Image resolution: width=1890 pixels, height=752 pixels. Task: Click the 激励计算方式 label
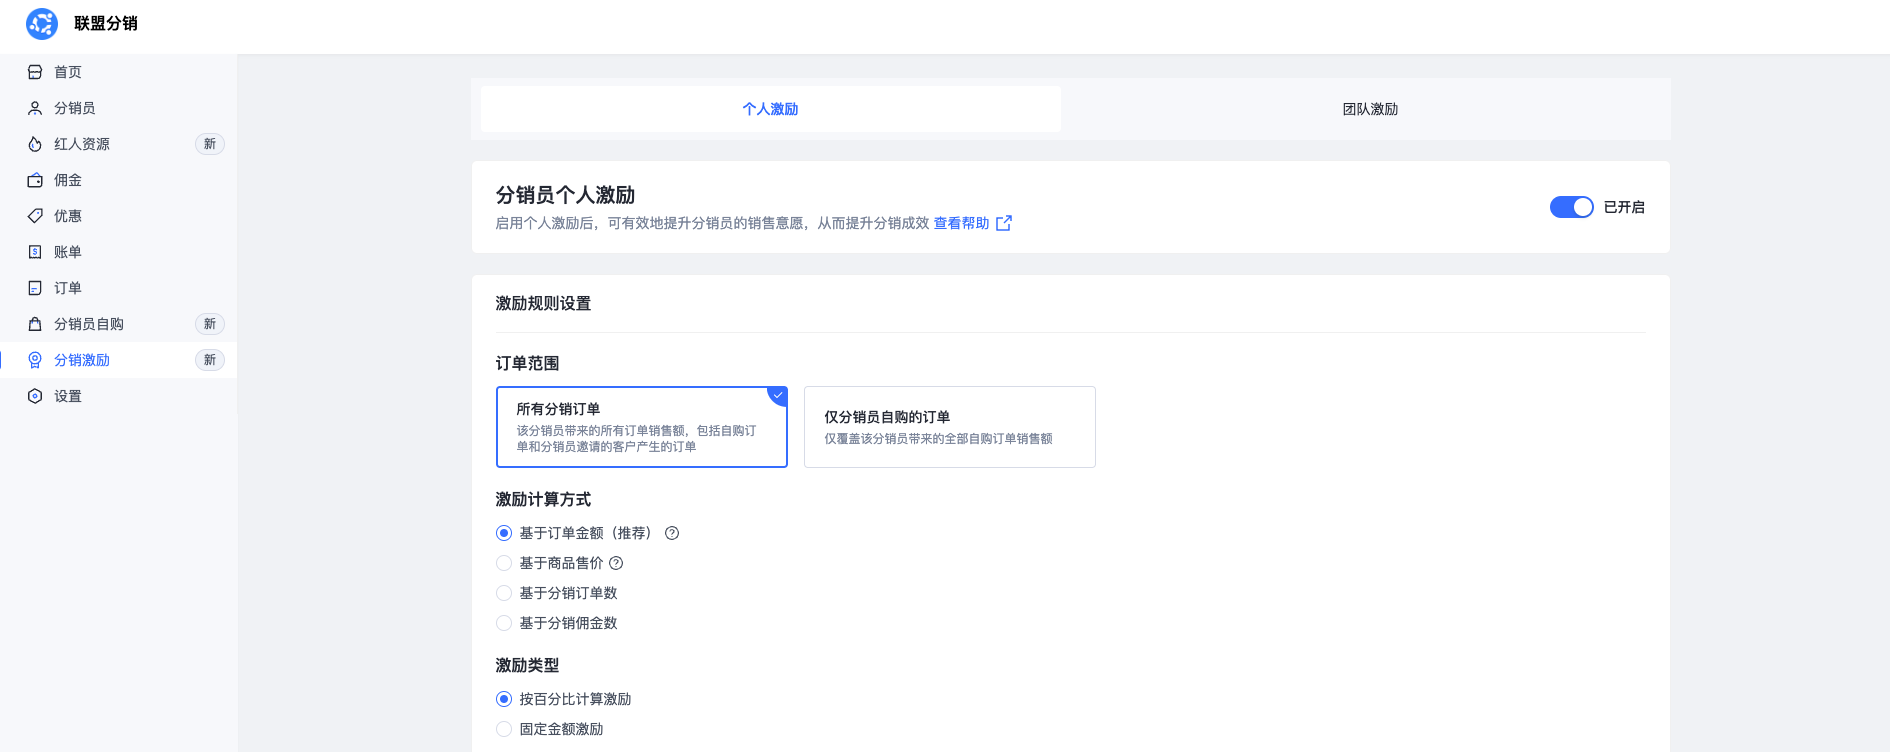tap(543, 499)
